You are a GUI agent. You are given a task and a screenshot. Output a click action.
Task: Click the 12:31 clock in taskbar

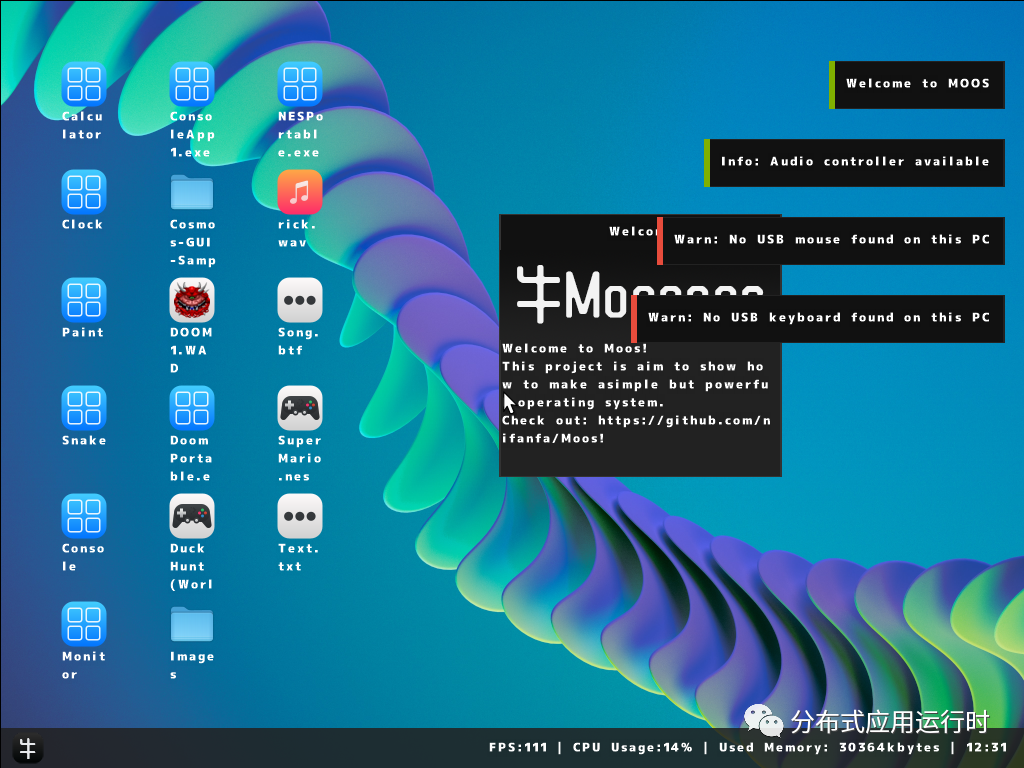987,747
